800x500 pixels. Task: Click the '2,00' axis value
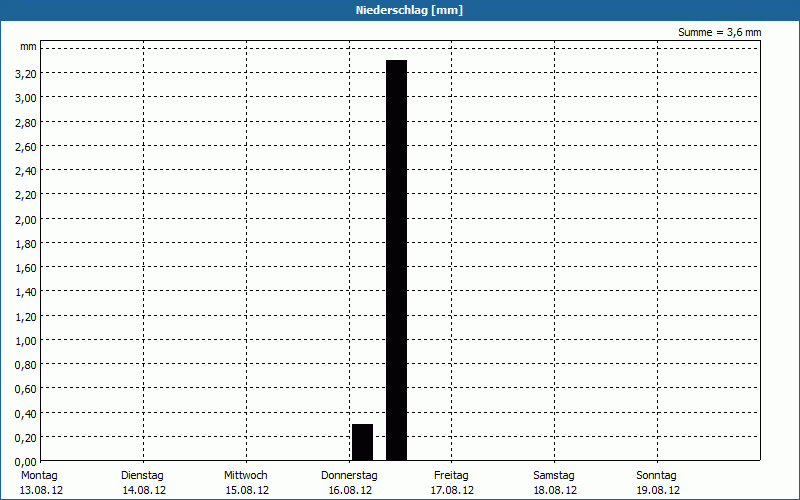[x=26, y=220]
